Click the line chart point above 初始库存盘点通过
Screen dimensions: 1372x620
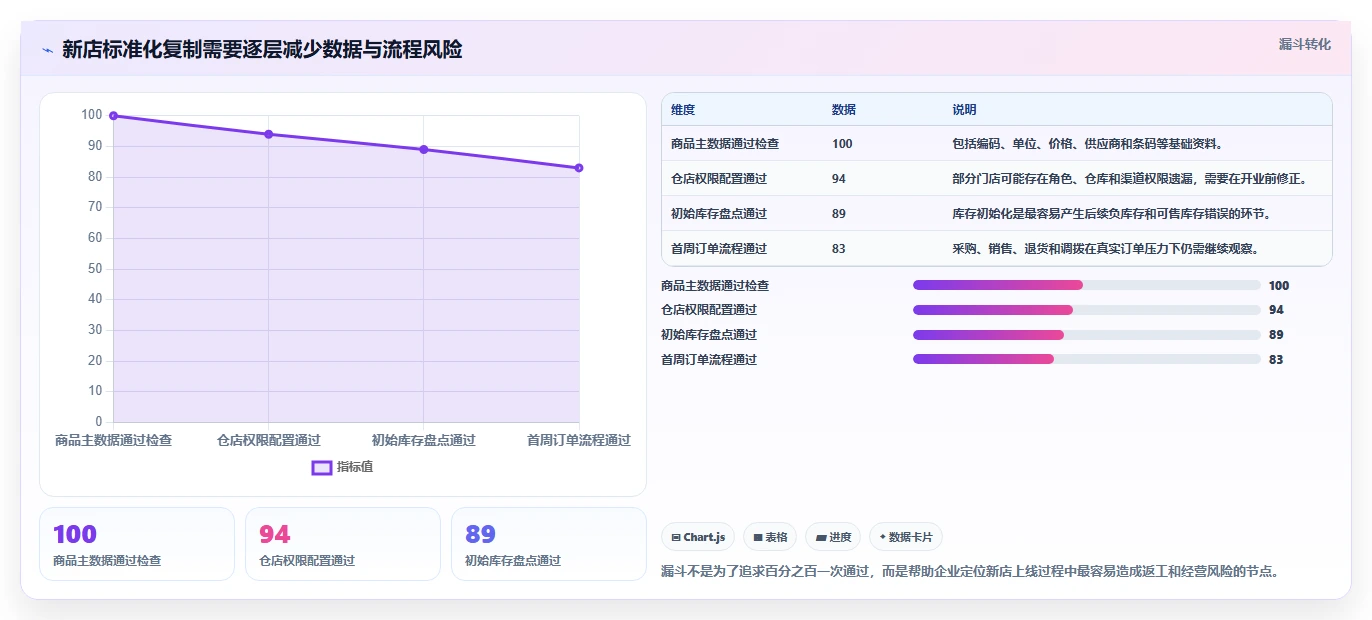(424, 150)
